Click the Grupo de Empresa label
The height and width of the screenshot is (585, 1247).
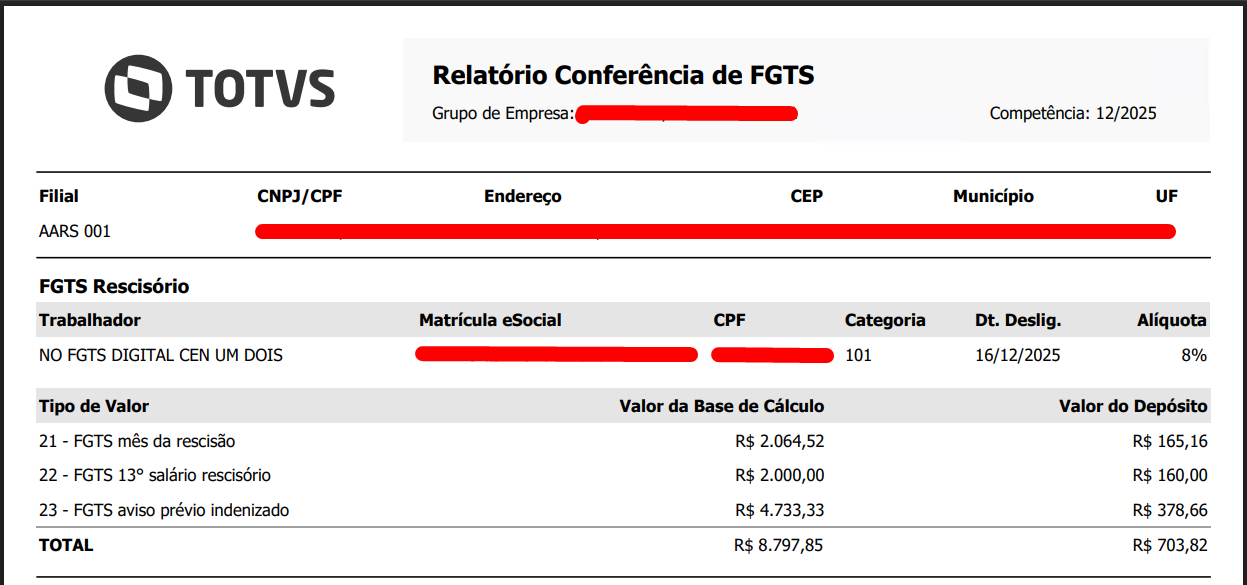tap(502, 113)
